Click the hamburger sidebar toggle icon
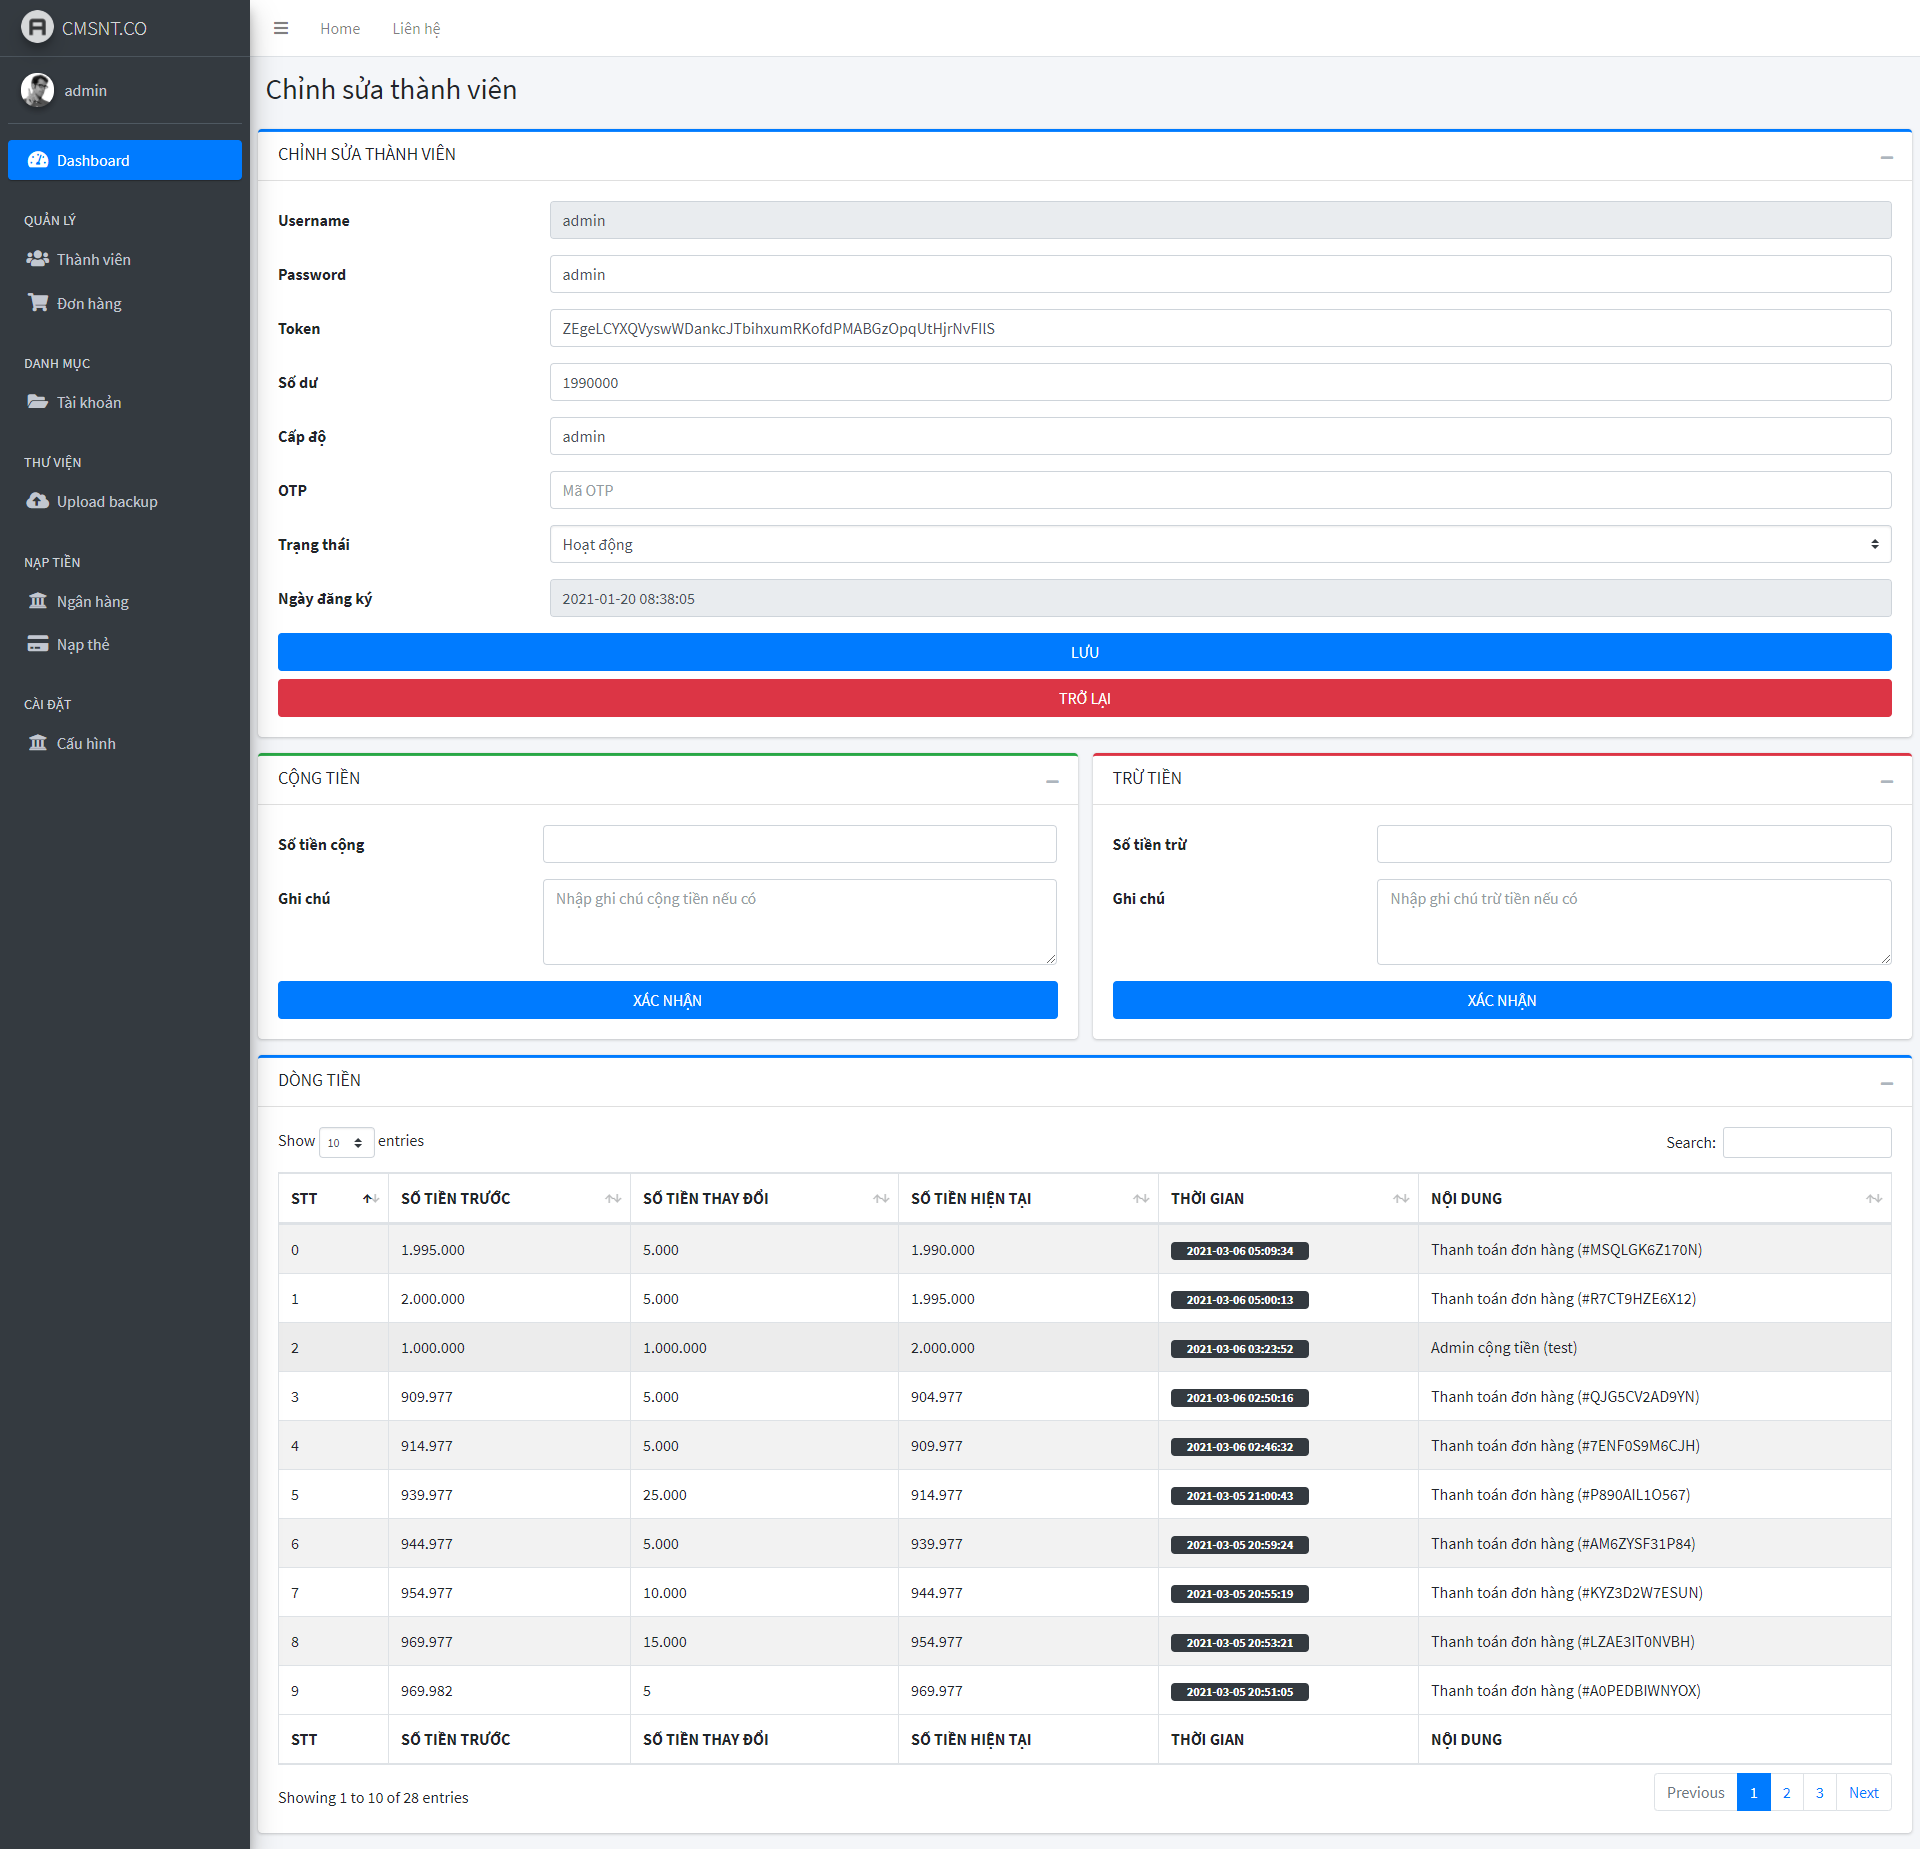1920x1849 pixels. [281, 28]
